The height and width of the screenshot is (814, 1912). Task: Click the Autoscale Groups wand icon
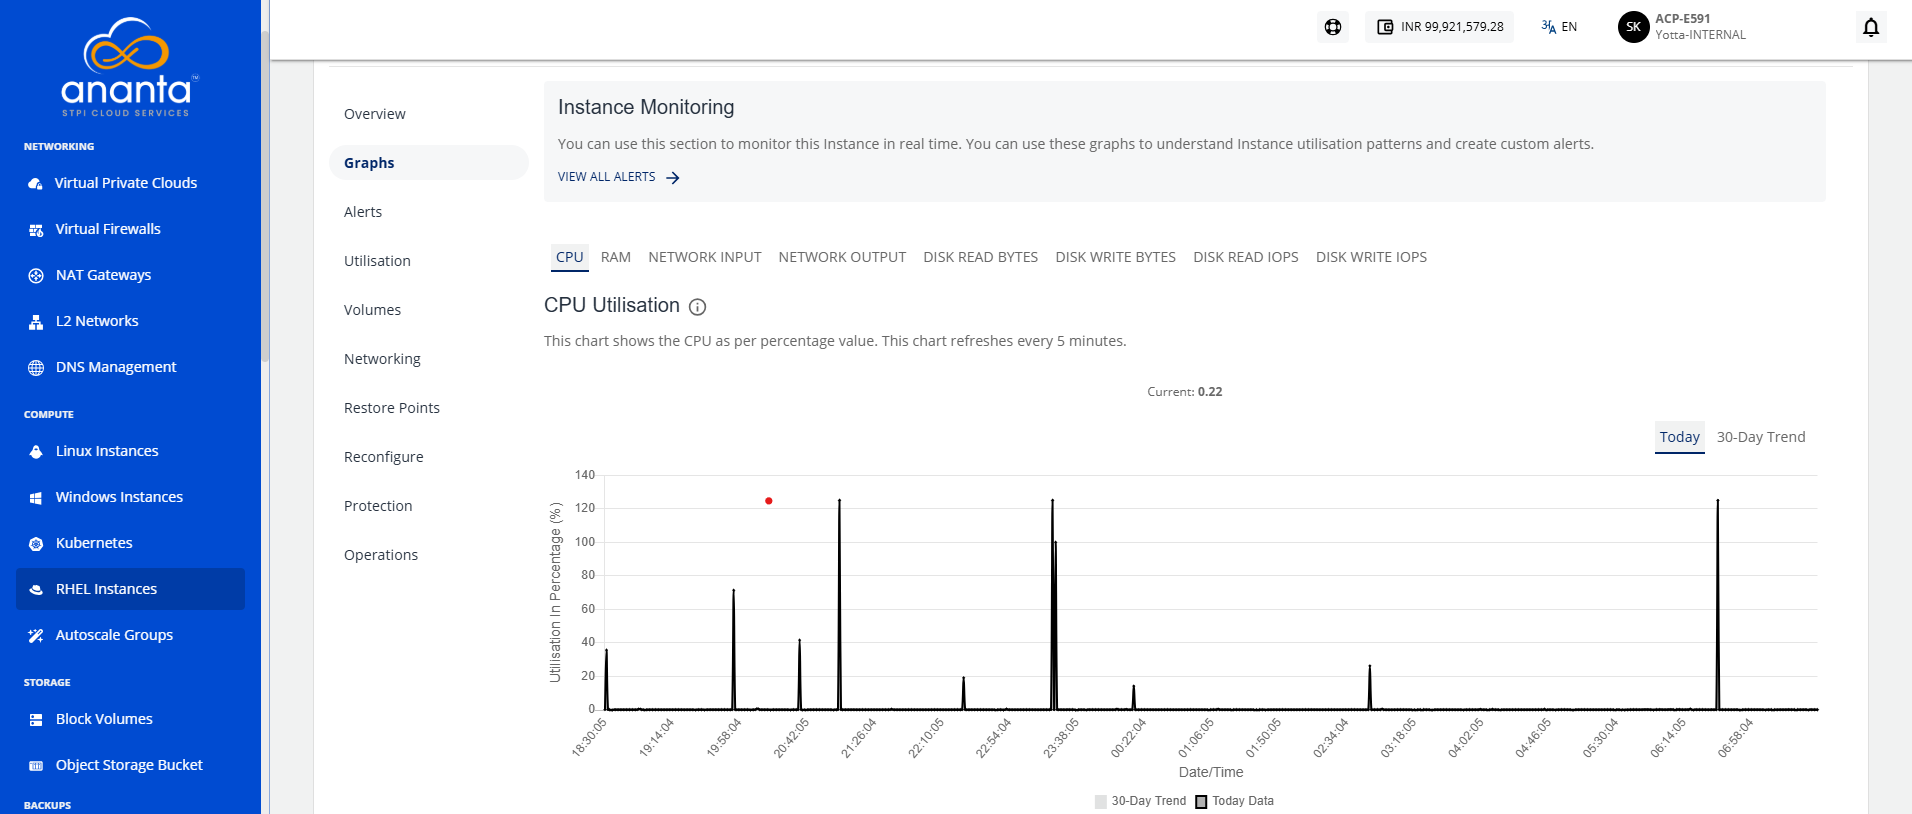[x=36, y=635]
